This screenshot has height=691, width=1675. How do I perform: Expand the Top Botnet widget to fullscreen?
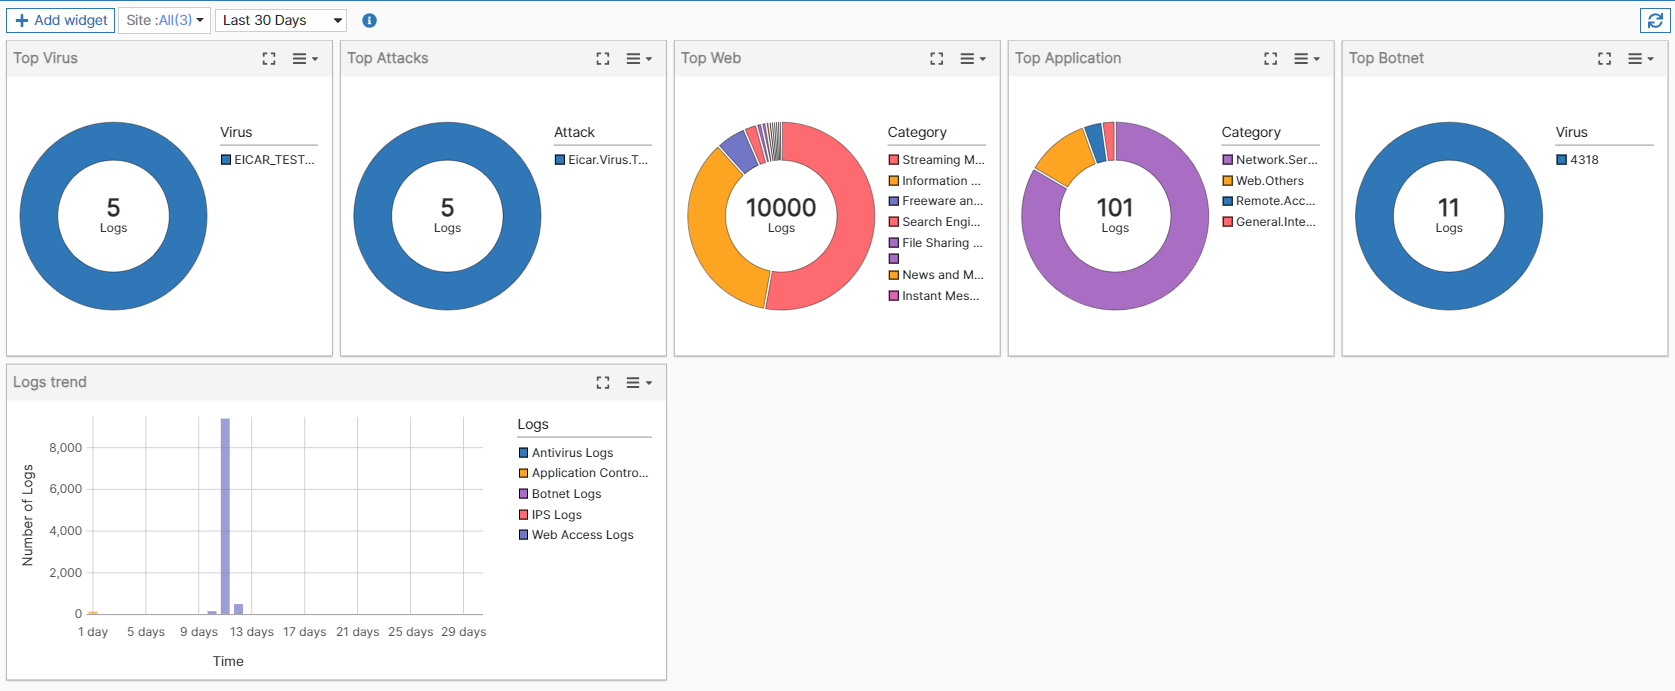1605,59
